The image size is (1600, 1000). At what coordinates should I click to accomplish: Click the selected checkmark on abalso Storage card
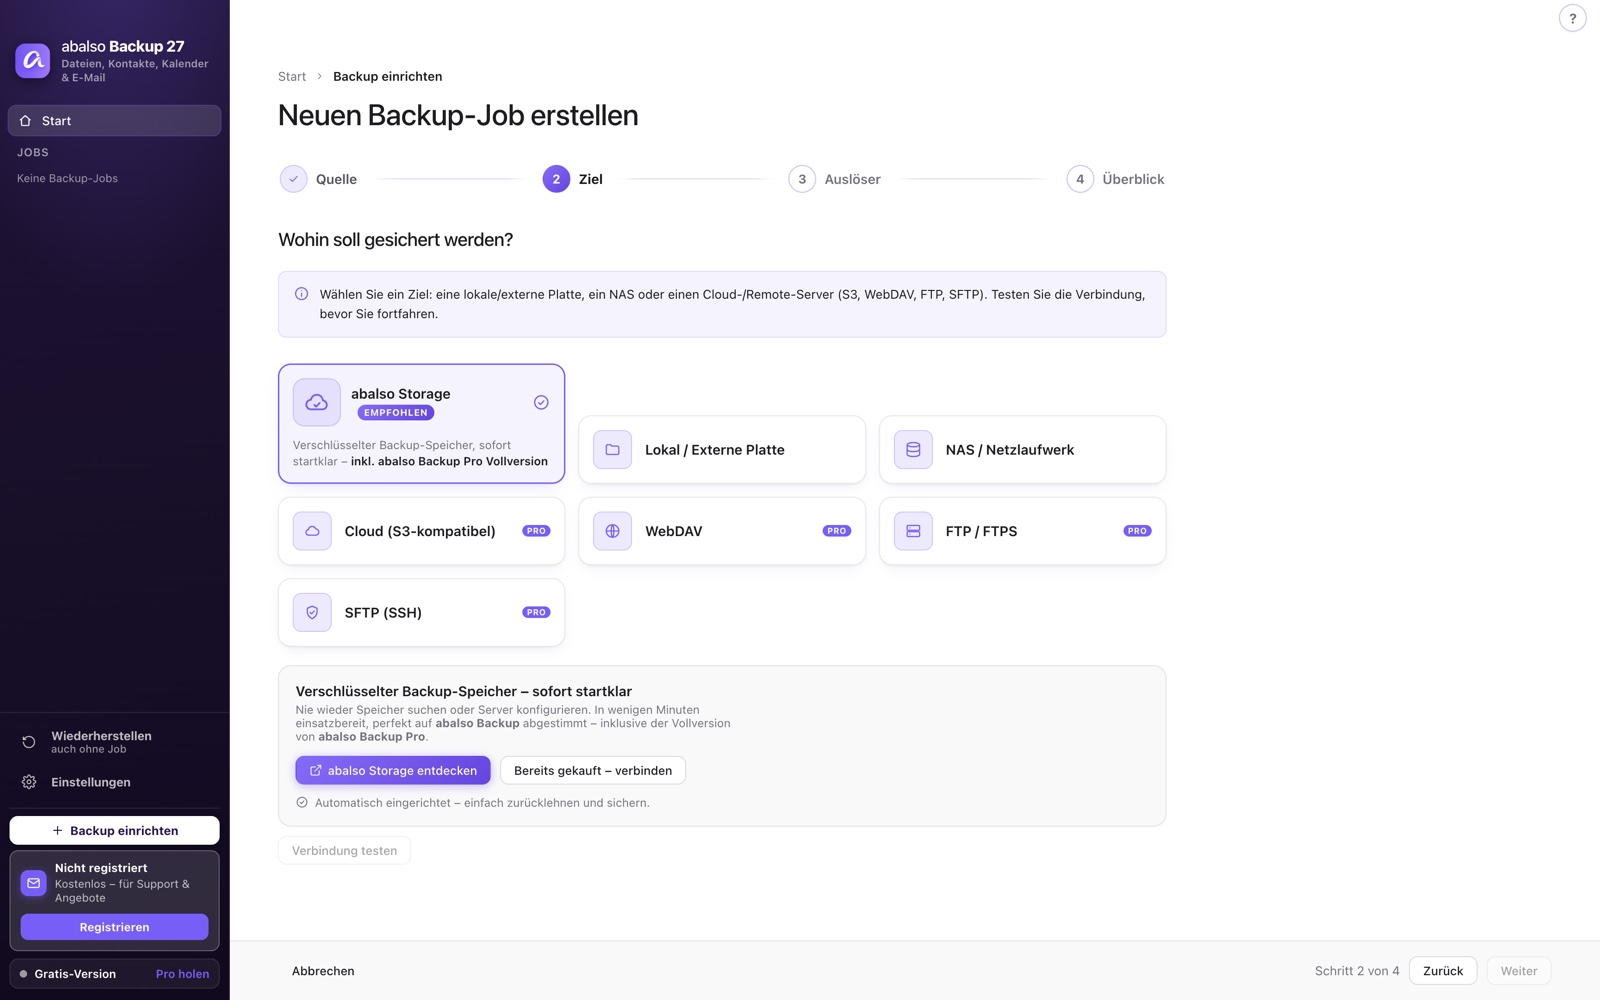(541, 402)
